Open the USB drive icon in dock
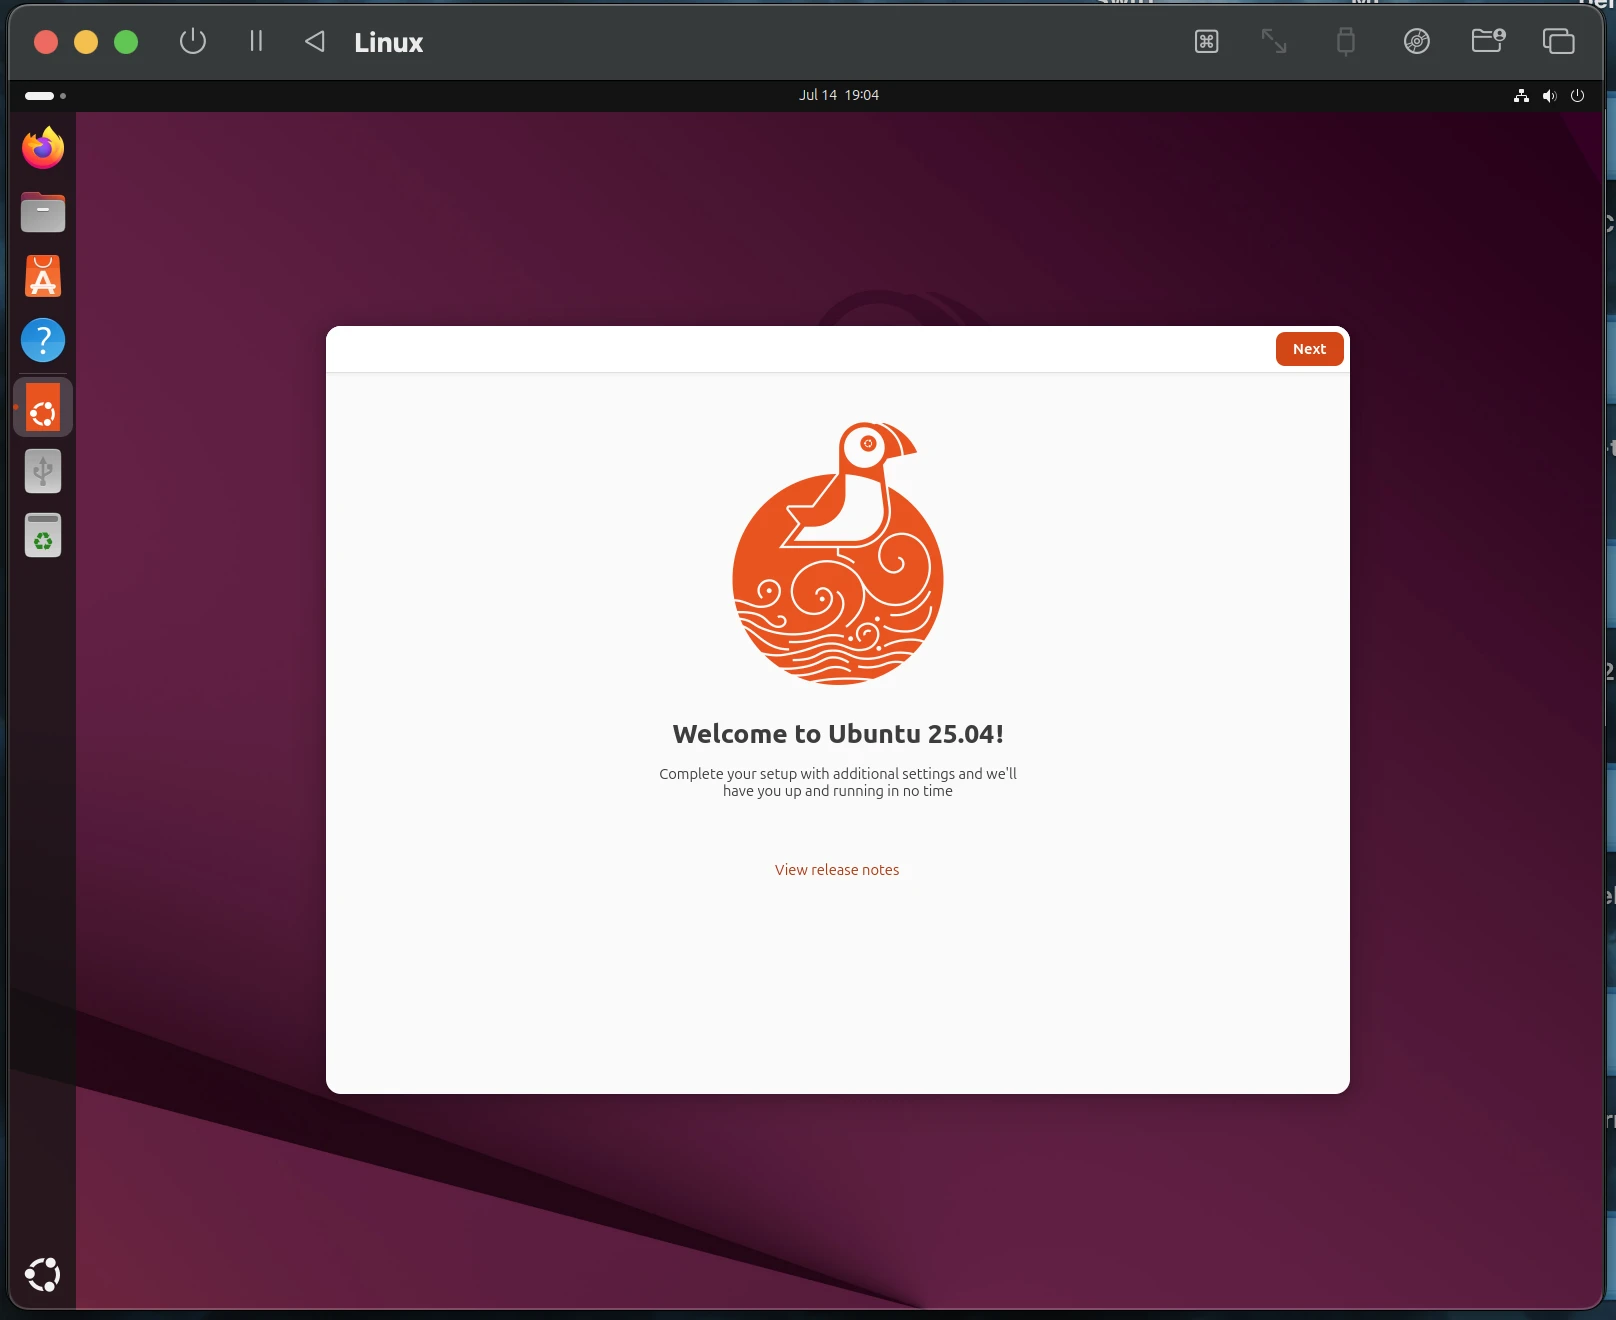Screen dimensions: 1616x1320 pyautogui.click(x=43, y=471)
